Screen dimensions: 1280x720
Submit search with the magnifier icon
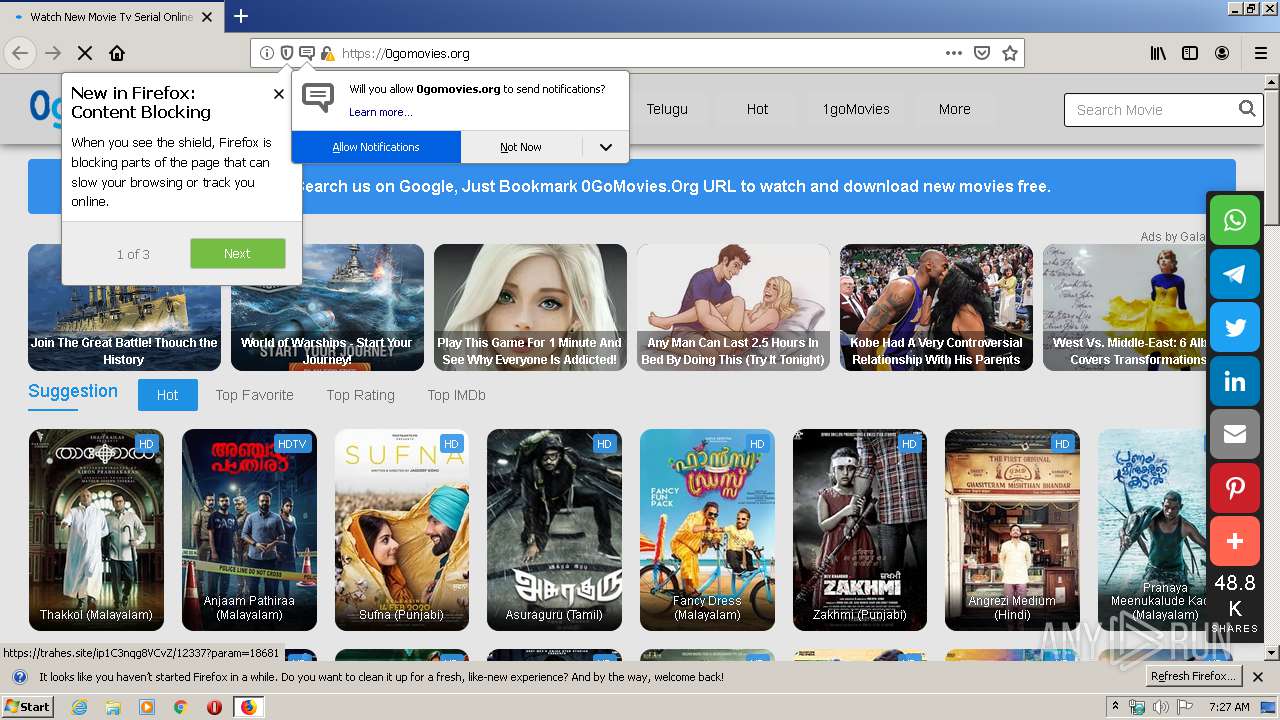1247,109
